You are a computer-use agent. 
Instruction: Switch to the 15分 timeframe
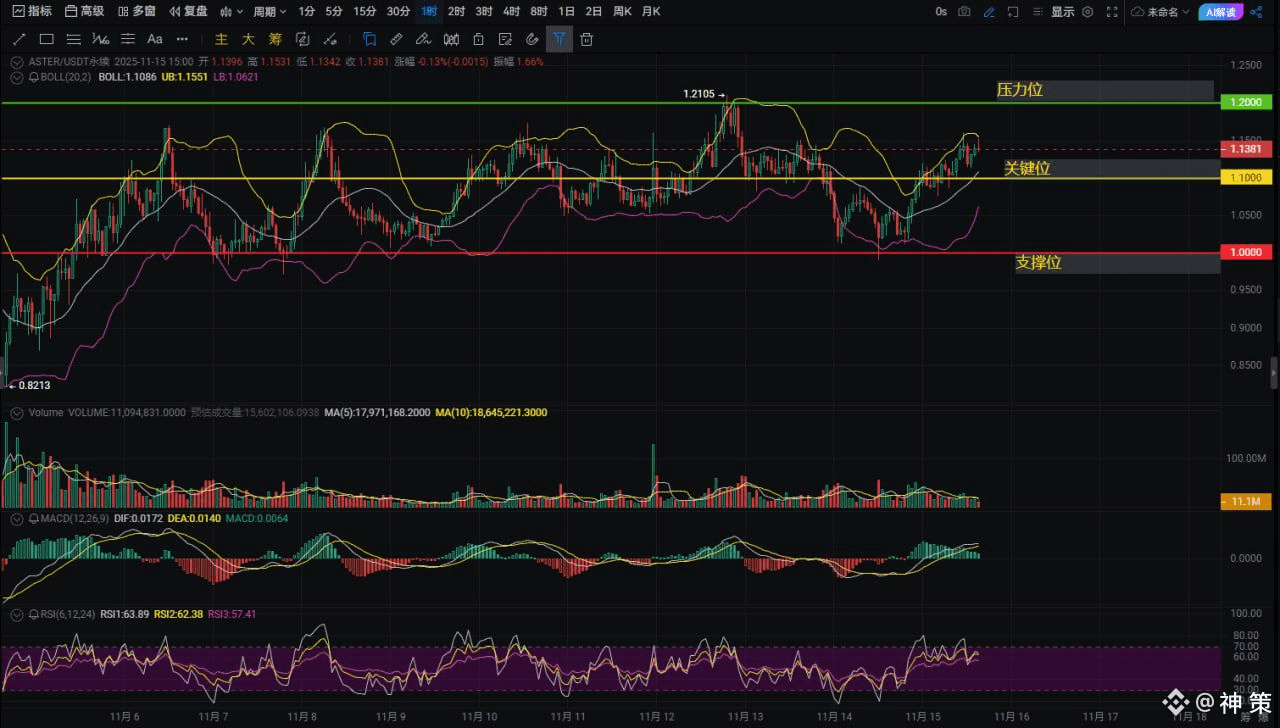pyautogui.click(x=365, y=12)
